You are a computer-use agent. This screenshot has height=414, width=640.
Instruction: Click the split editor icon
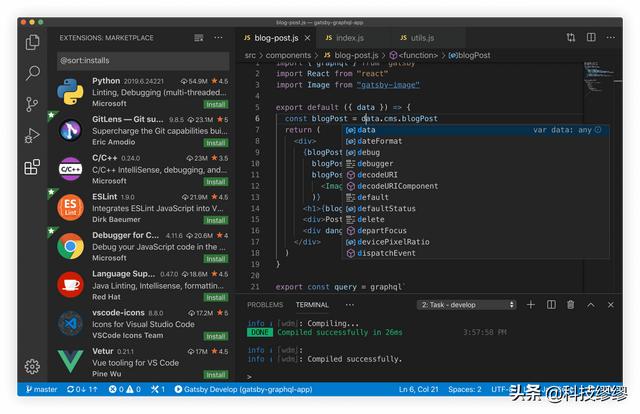point(591,37)
